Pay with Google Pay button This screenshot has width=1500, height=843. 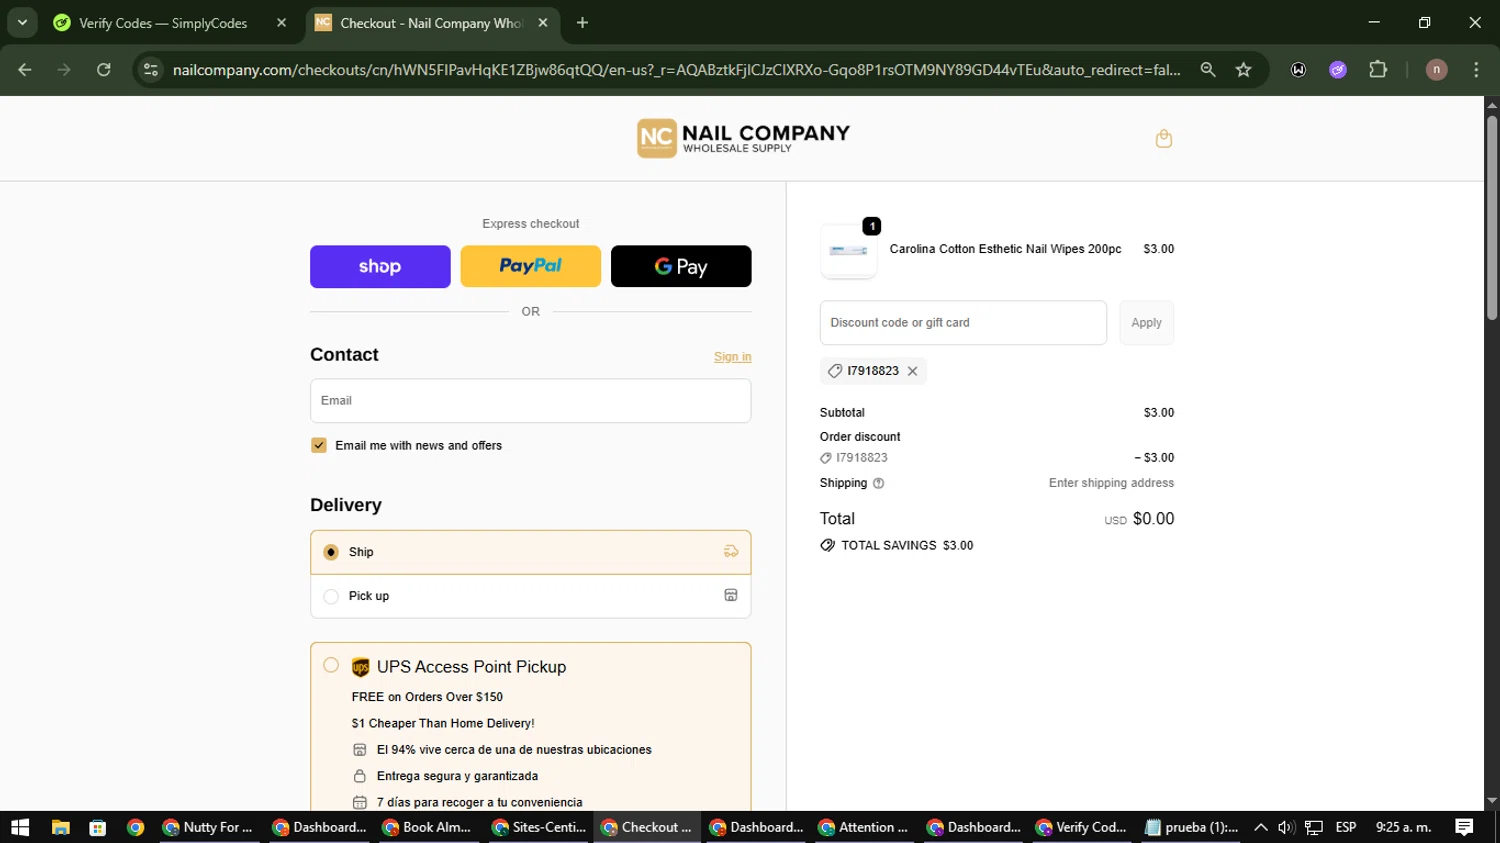pyautogui.click(x=681, y=266)
